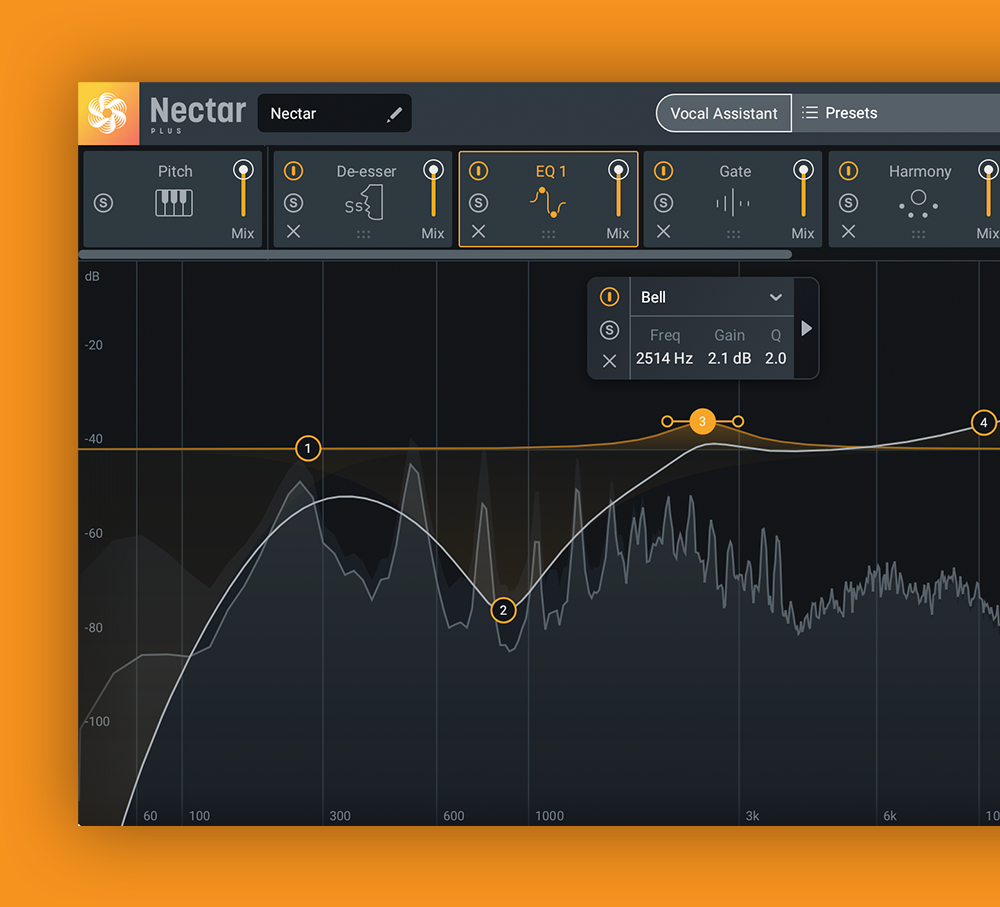
Task: Click node 3 left Q handle
Action: [667, 421]
